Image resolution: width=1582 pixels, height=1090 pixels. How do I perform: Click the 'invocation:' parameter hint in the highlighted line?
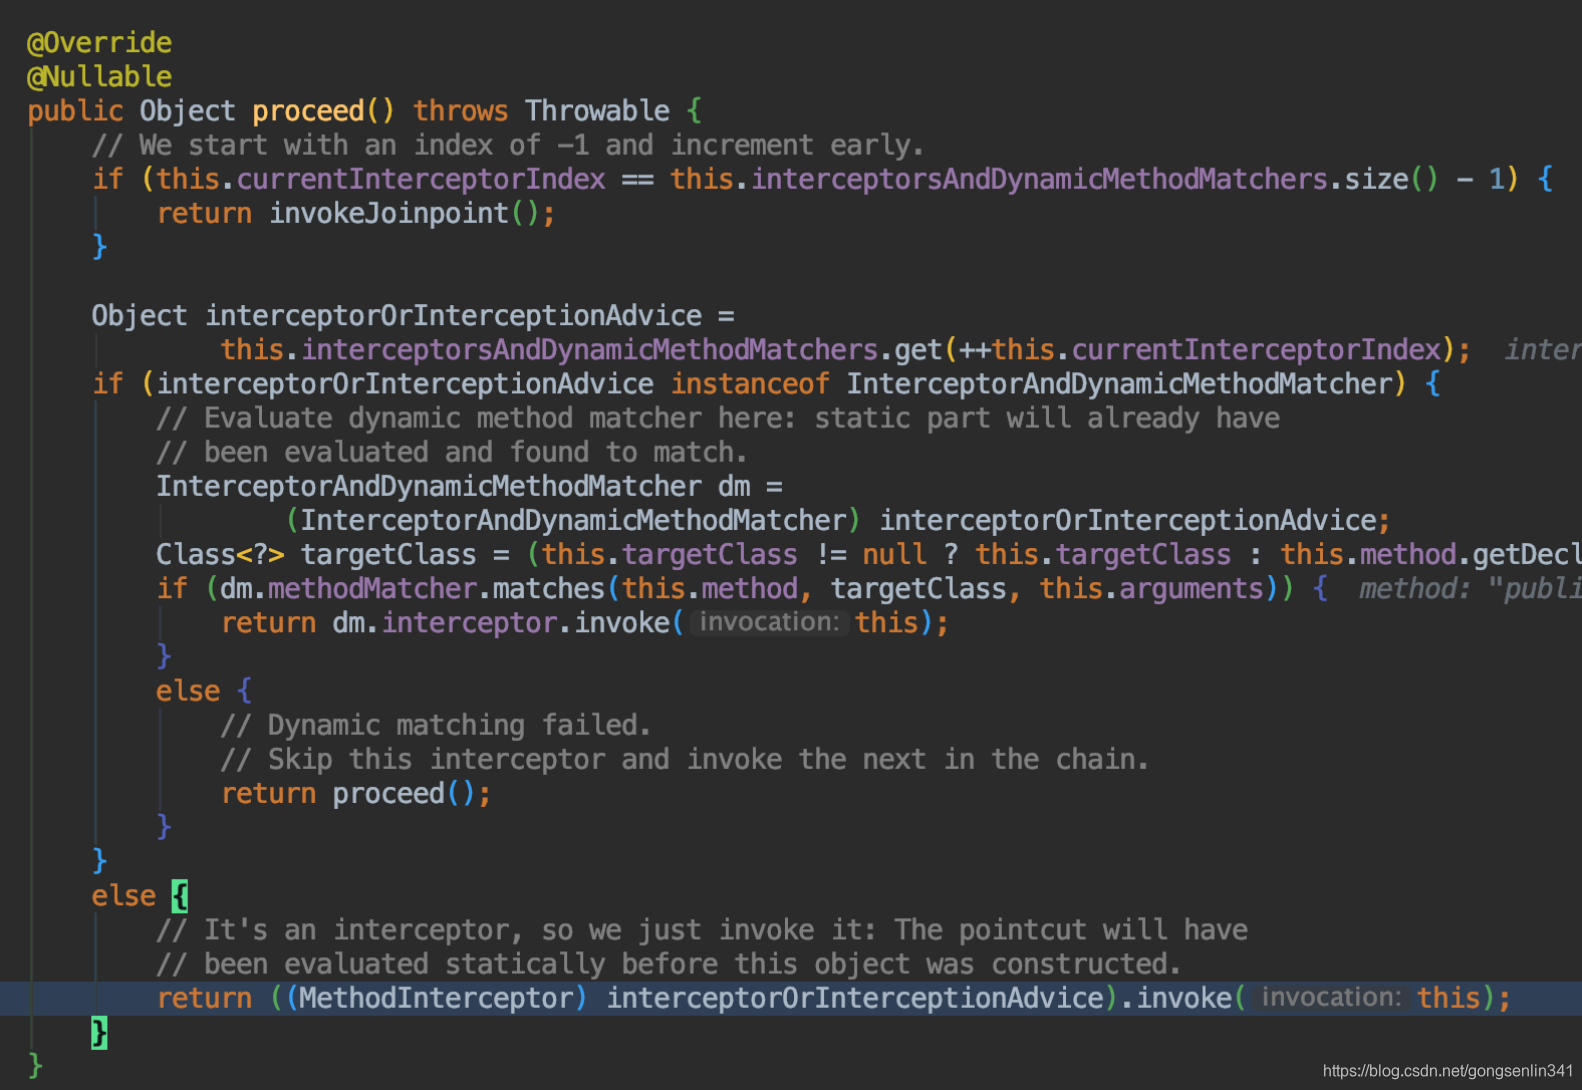(1331, 998)
